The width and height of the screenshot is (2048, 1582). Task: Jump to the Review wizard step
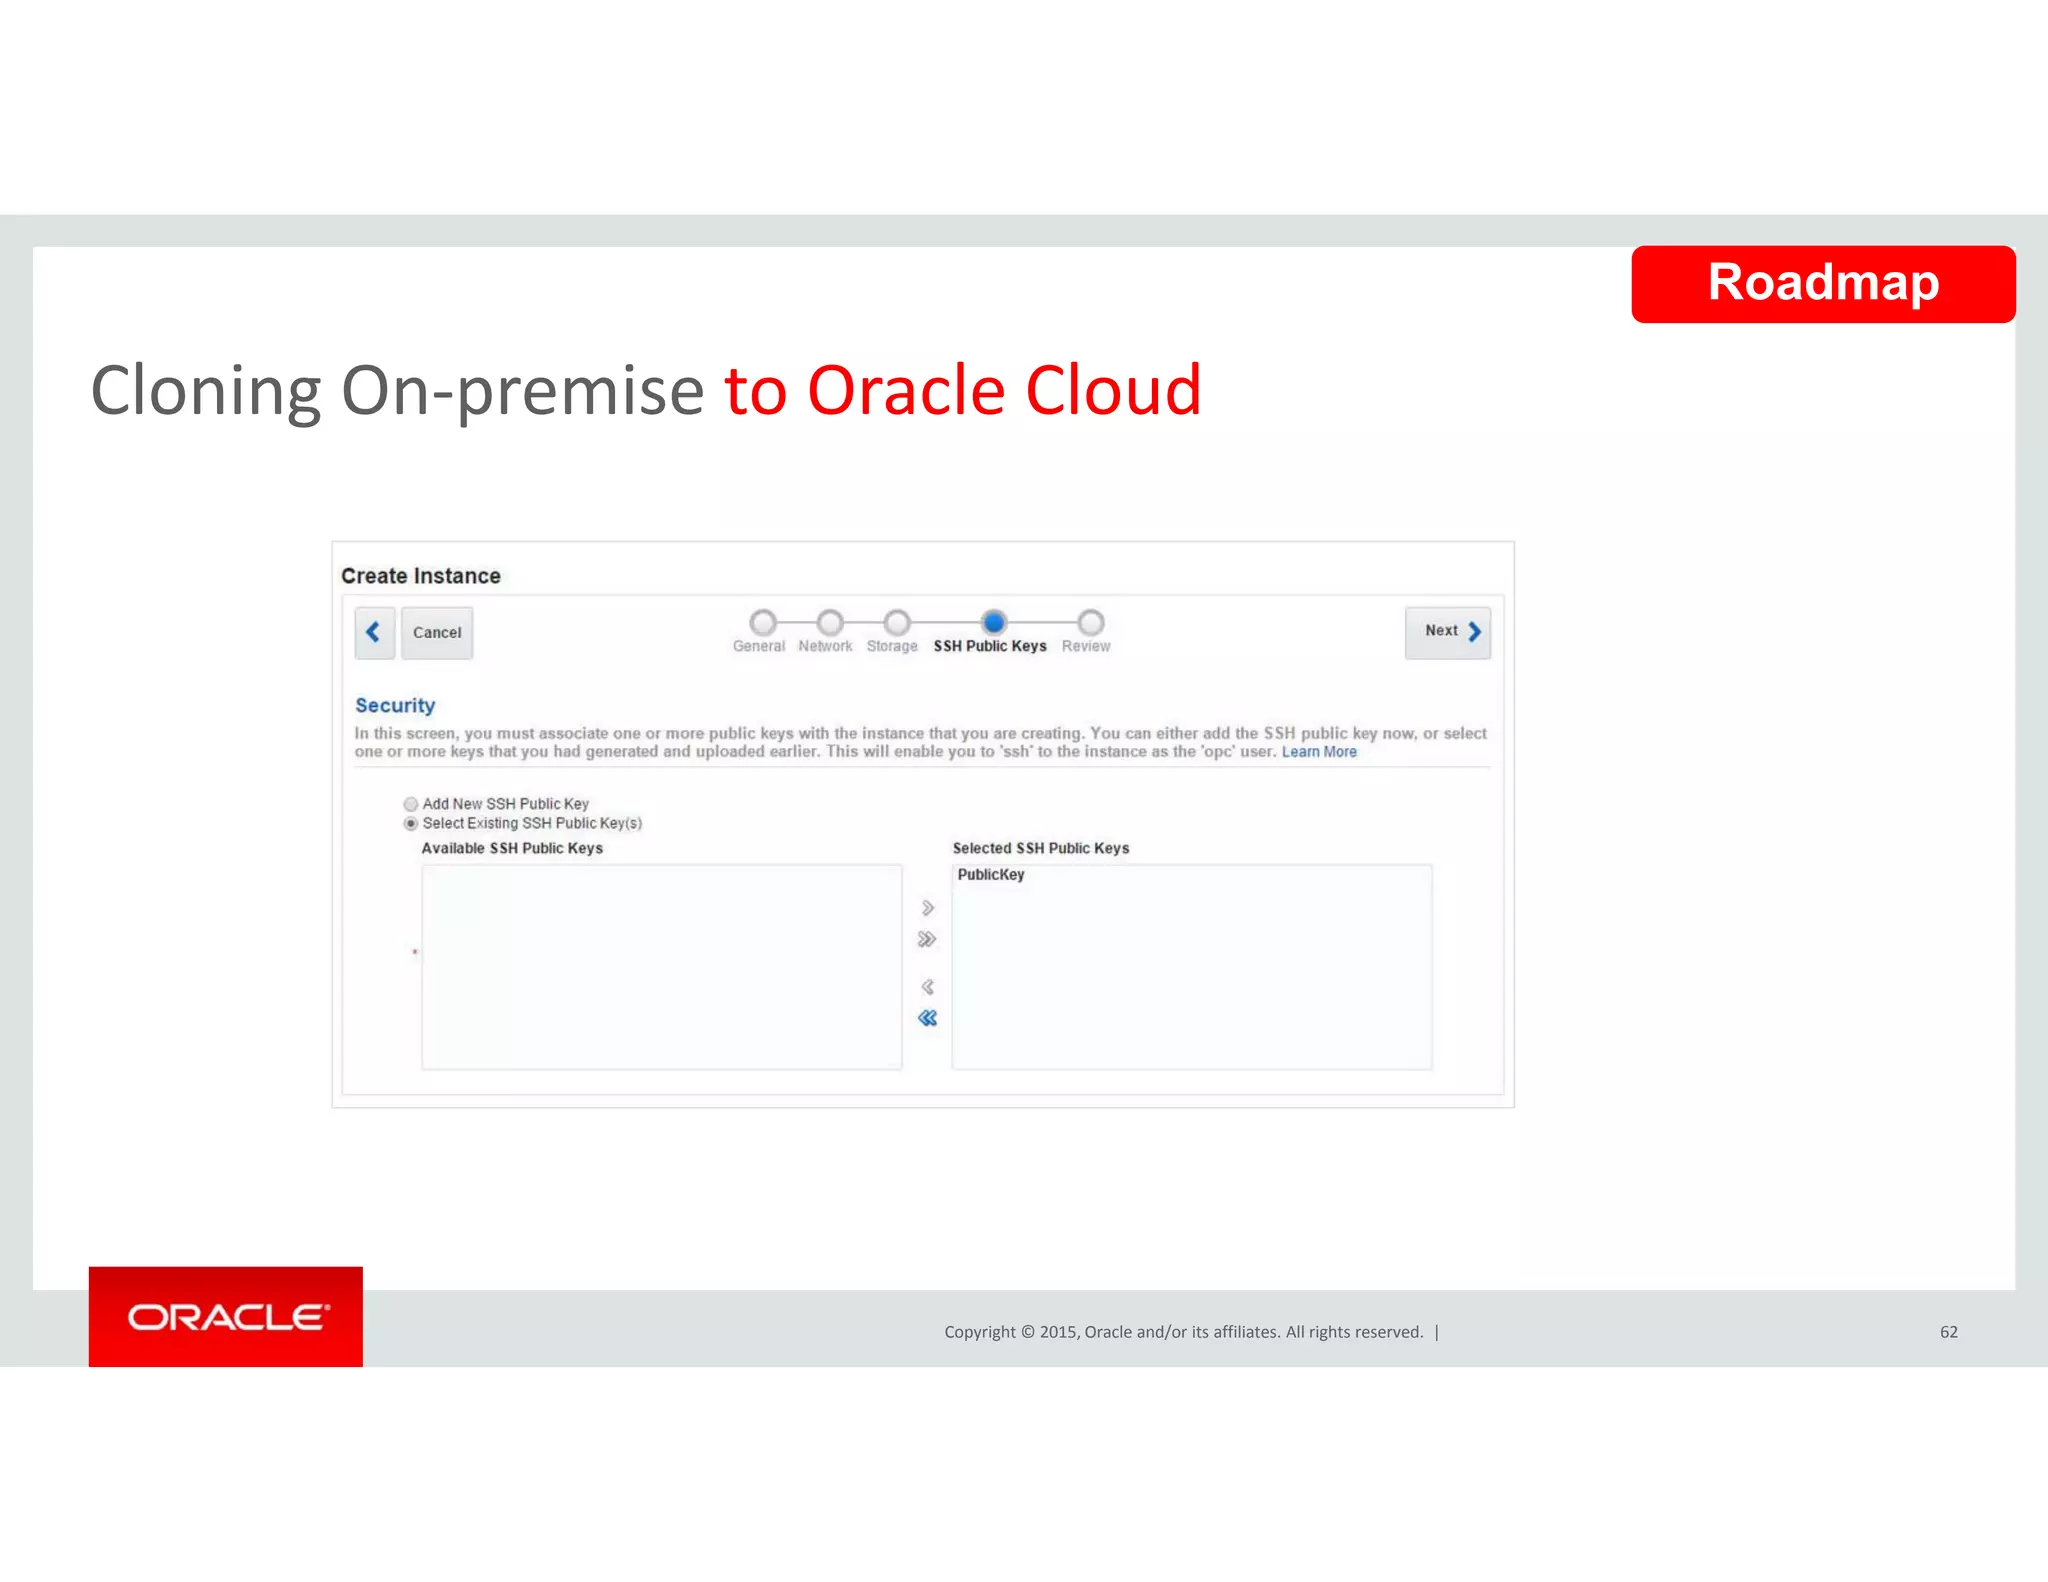(1090, 623)
